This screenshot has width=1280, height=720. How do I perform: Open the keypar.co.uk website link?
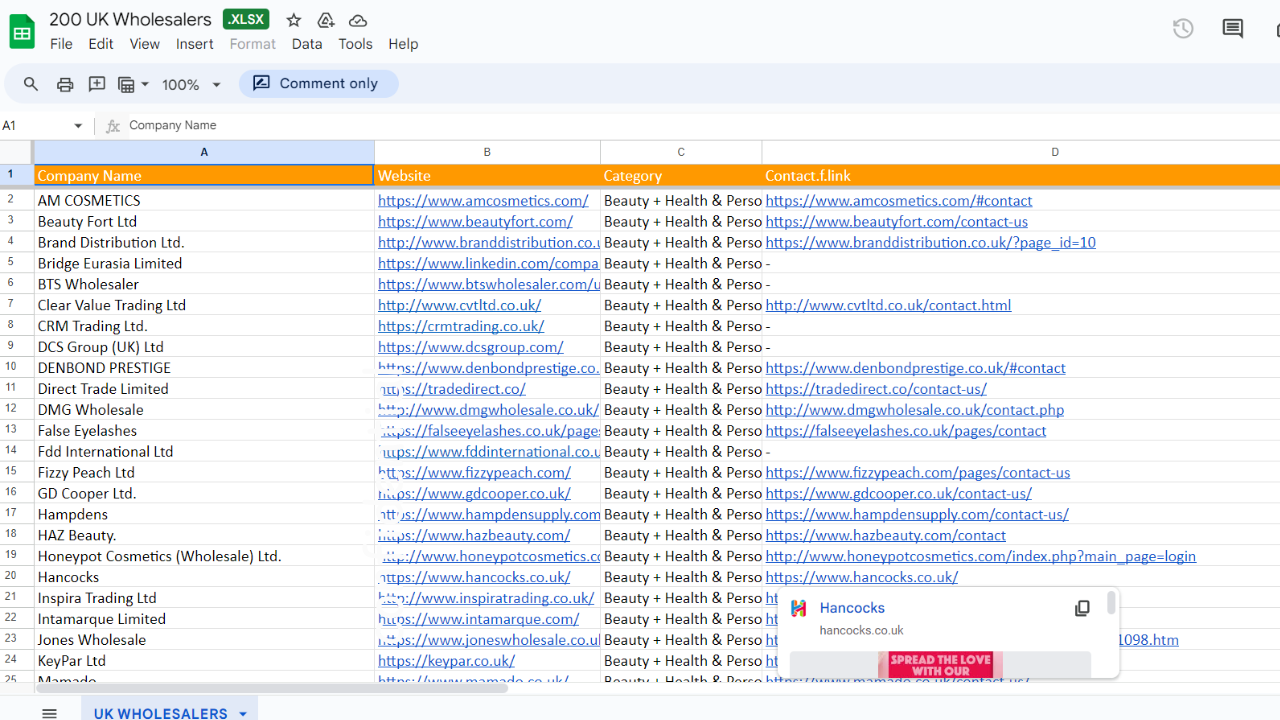click(x=446, y=661)
